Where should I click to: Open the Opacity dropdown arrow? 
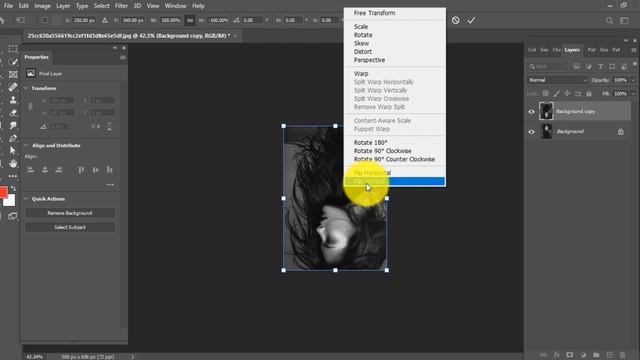pyautogui.click(x=633, y=80)
